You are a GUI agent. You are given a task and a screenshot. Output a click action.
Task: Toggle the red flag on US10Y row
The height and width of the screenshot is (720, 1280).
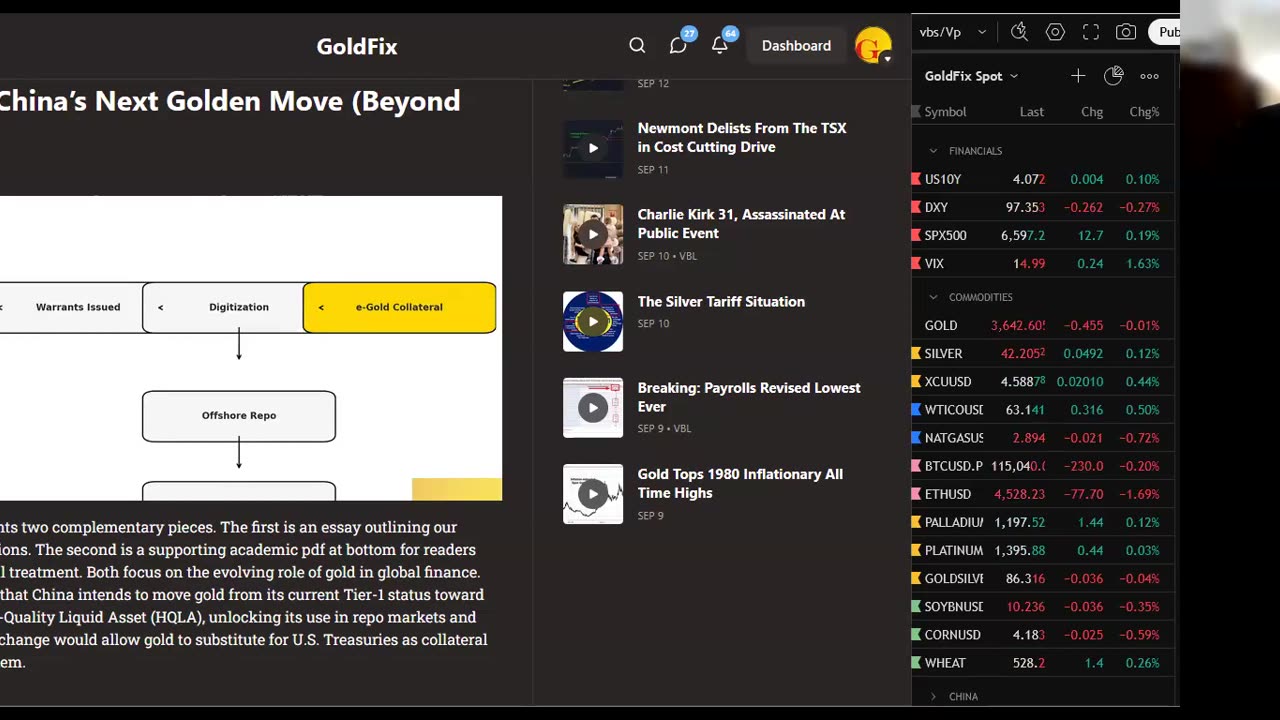916,179
